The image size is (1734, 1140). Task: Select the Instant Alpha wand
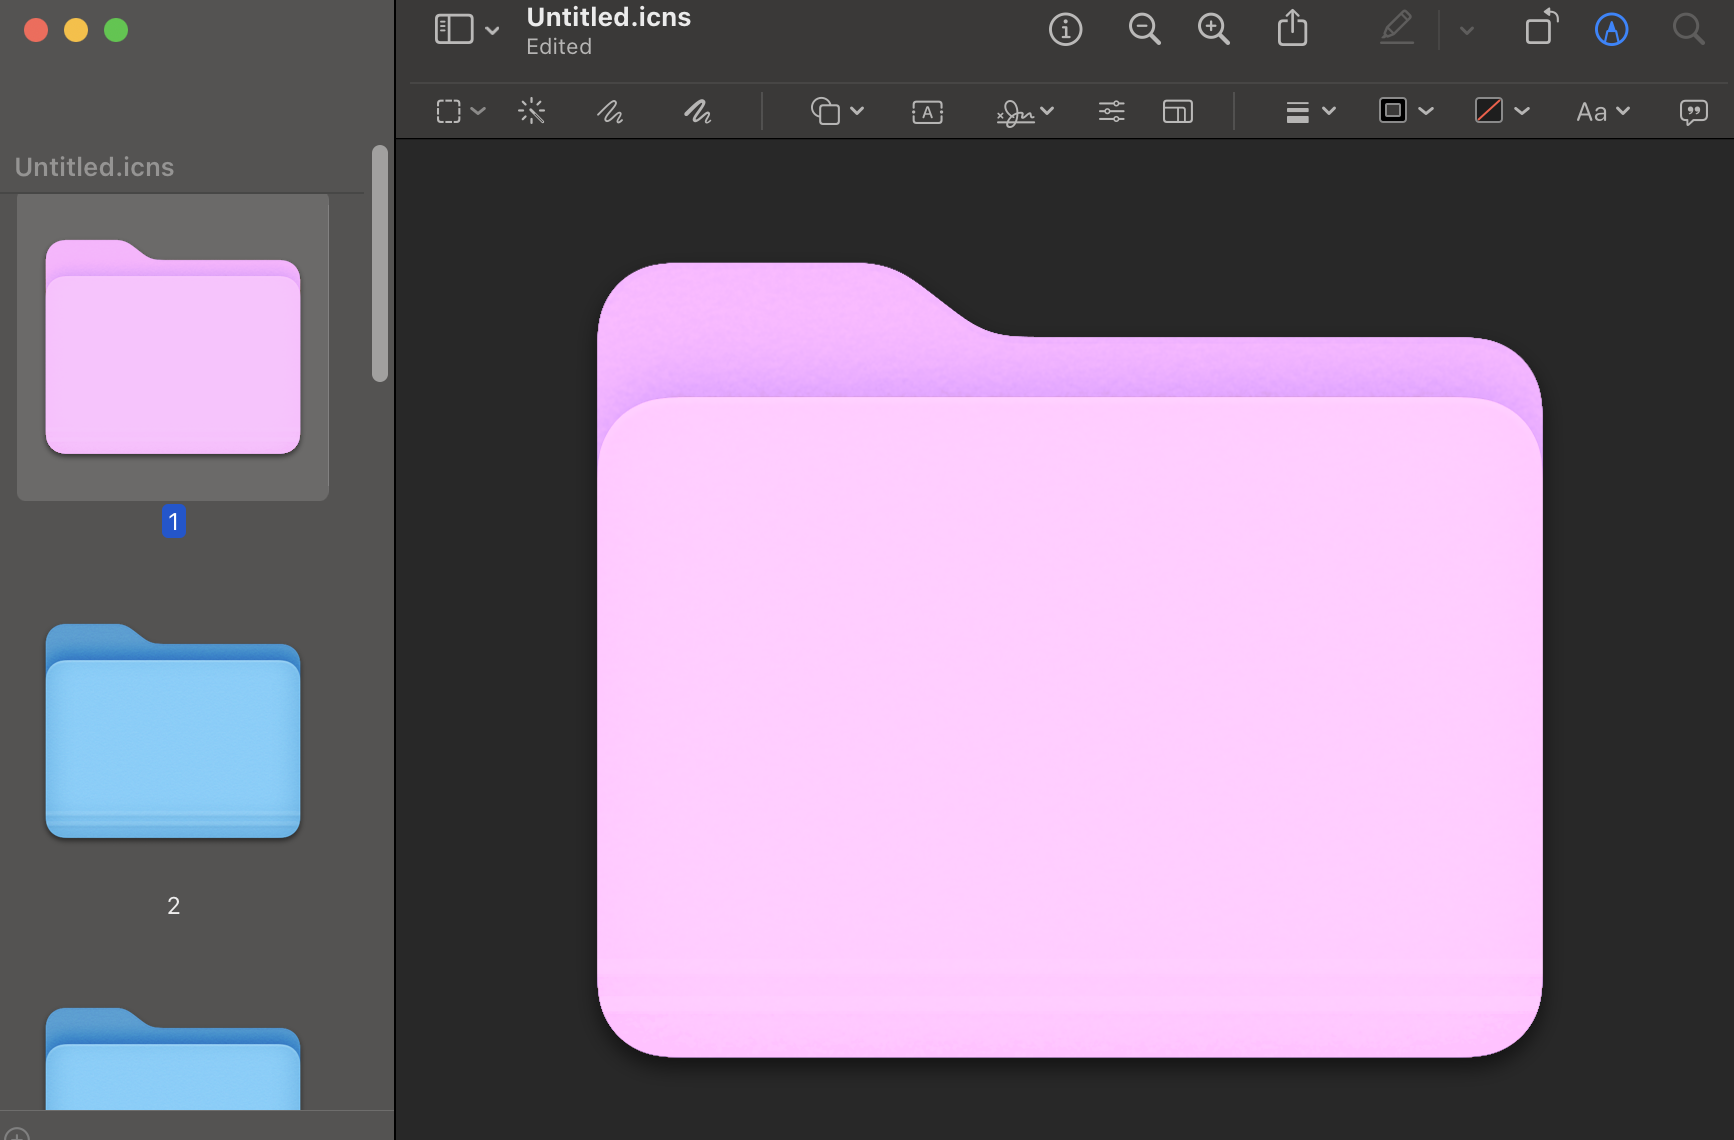pos(532,111)
